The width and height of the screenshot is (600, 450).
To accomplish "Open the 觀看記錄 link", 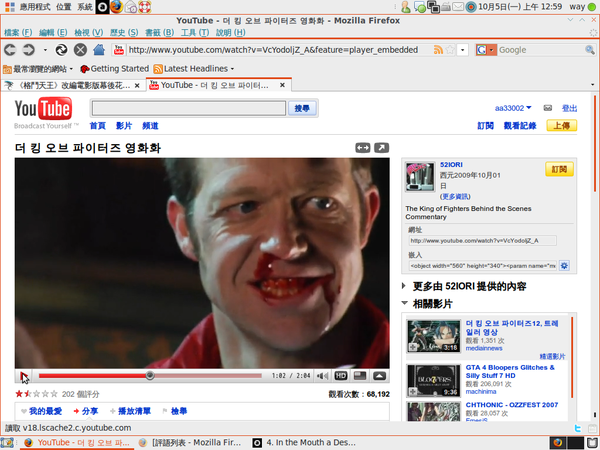I will pyautogui.click(x=520, y=126).
